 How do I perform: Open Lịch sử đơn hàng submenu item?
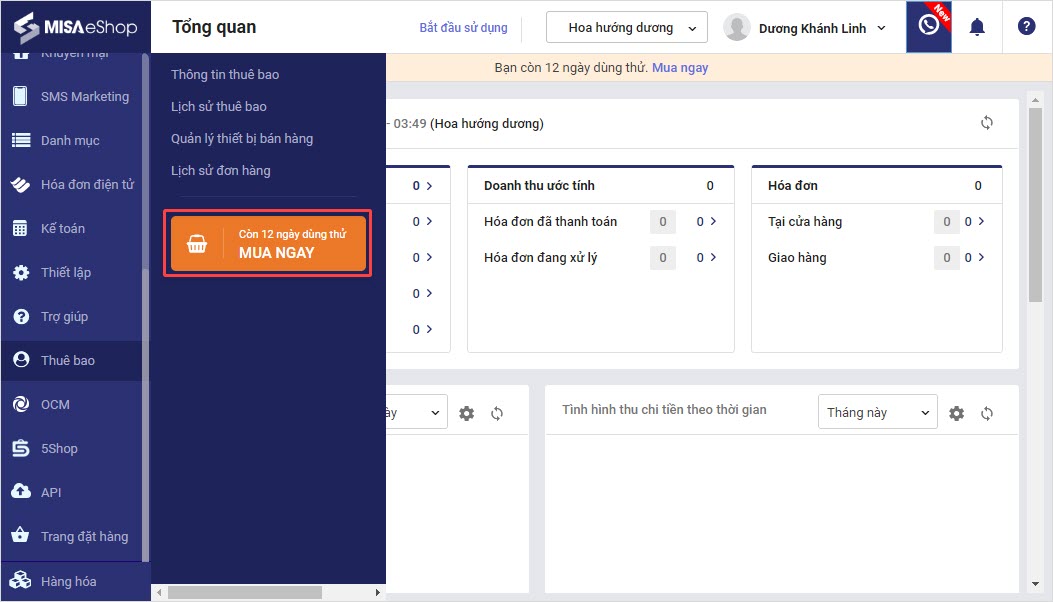(x=221, y=171)
